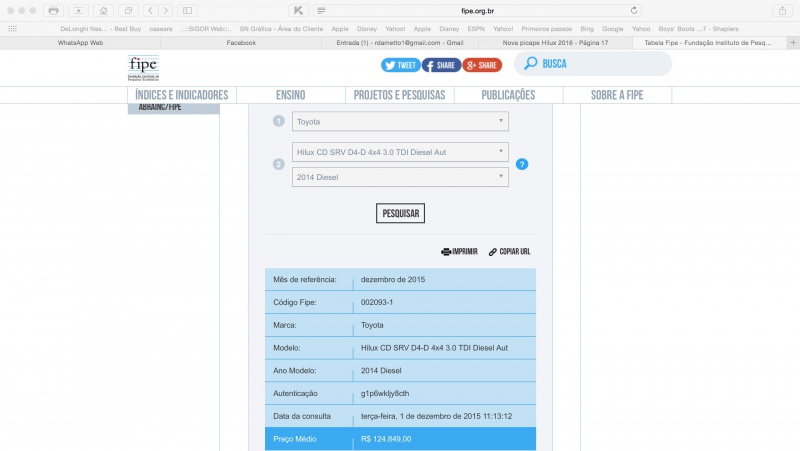
Task: Open the Publicações menu
Action: point(508,95)
